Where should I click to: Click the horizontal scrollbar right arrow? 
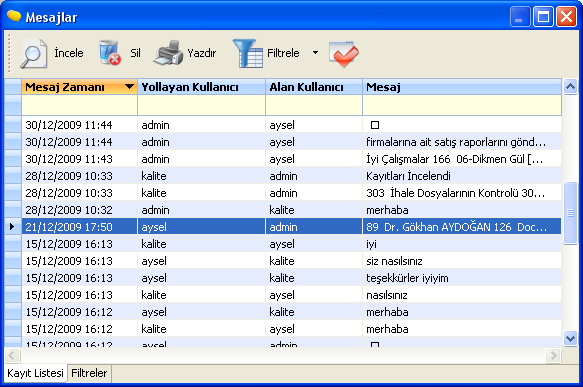(x=553, y=355)
